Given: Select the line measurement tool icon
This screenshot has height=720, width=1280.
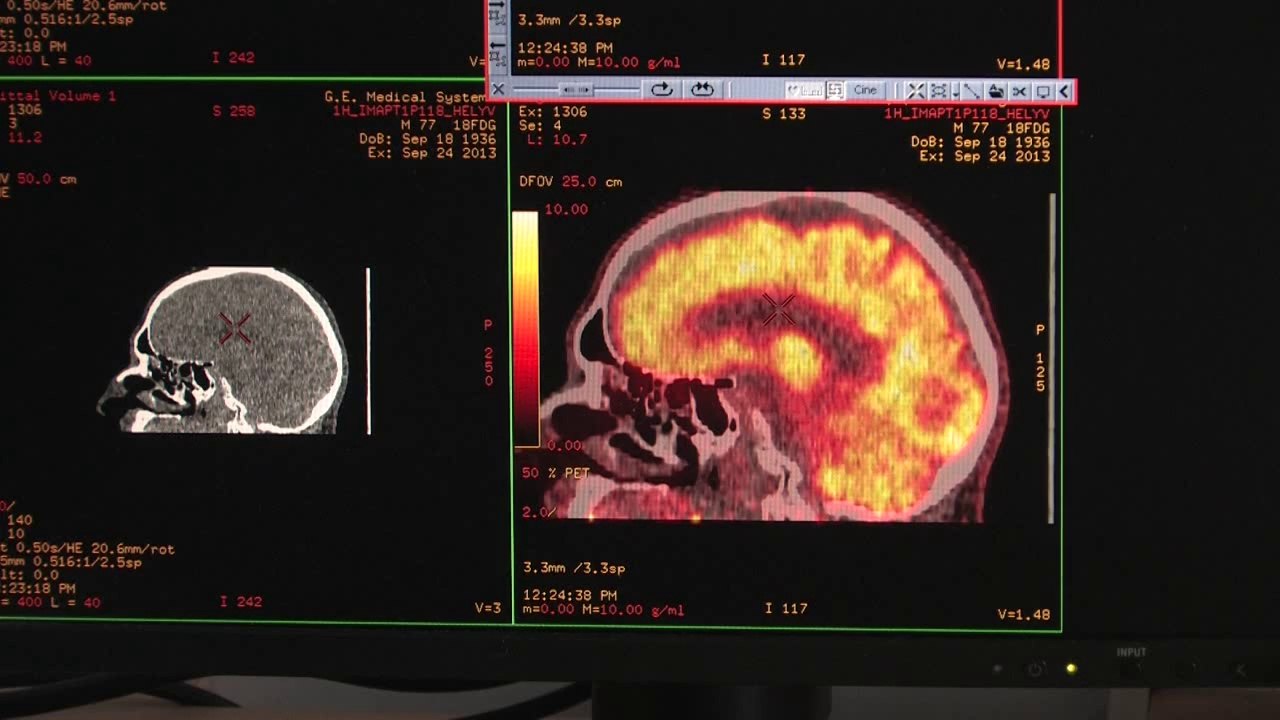Looking at the screenshot, I should 972,91.
